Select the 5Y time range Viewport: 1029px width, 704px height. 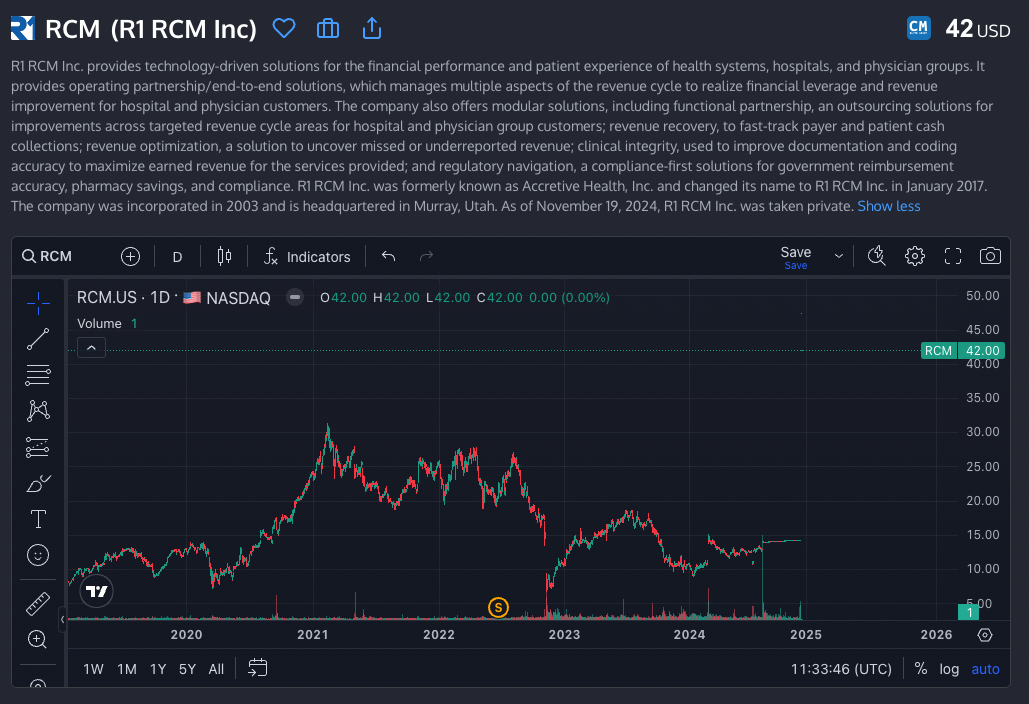[x=188, y=669]
